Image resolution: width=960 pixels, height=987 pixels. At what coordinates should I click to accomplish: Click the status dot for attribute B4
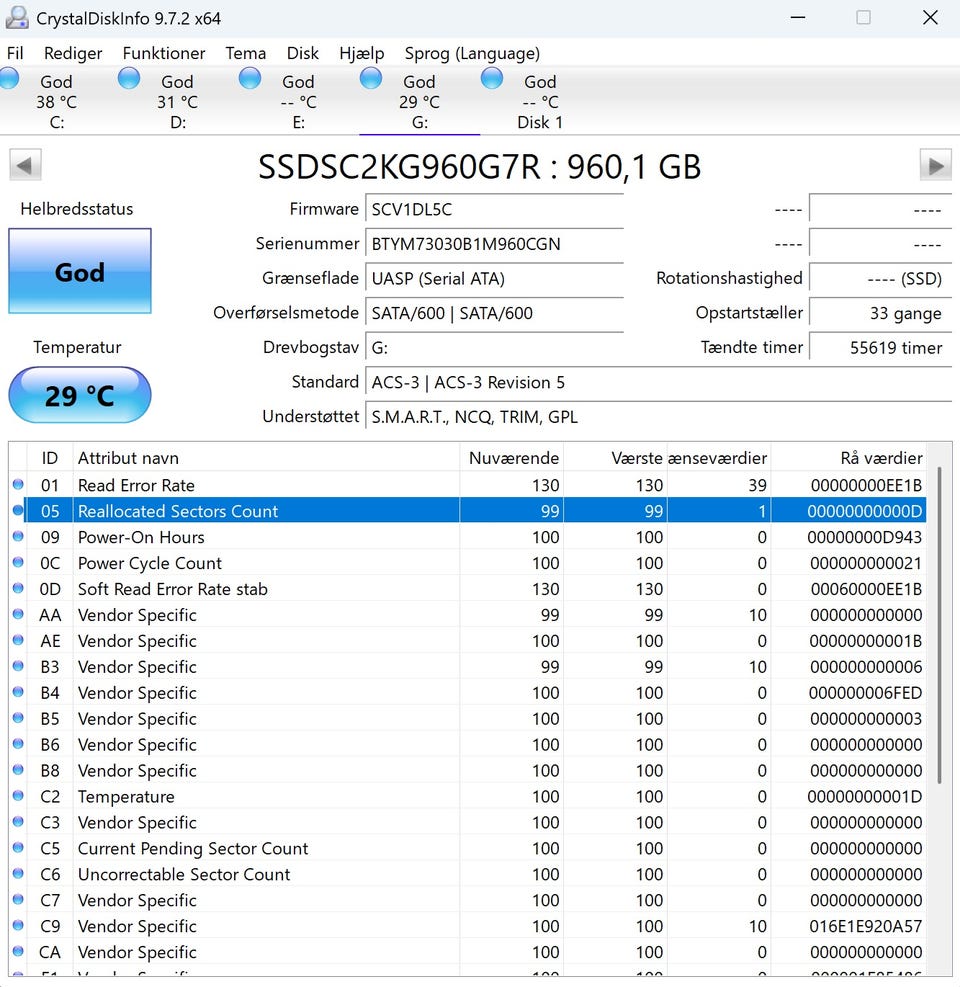coord(18,692)
